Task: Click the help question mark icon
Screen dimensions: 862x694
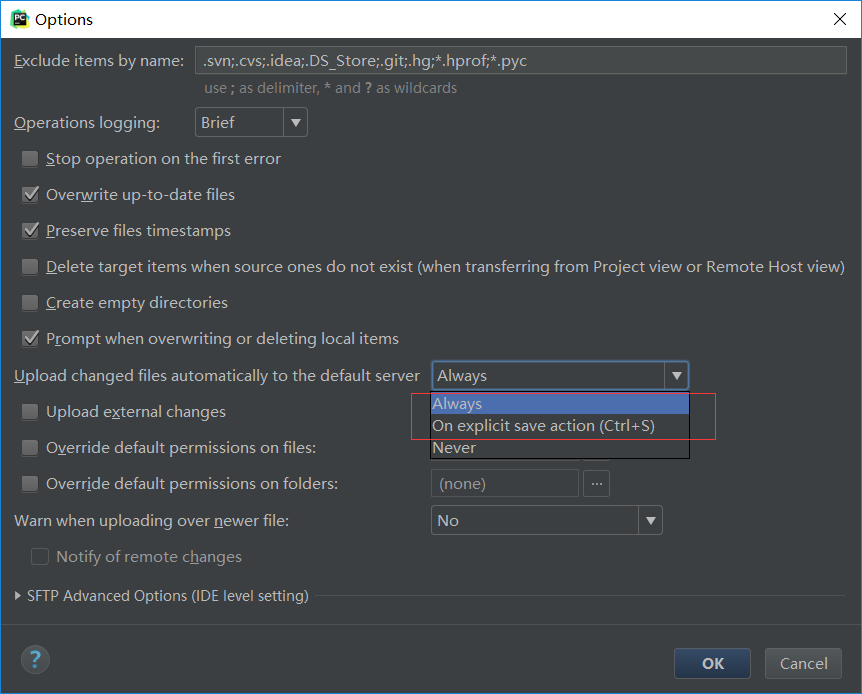Action: [x=35, y=659]
